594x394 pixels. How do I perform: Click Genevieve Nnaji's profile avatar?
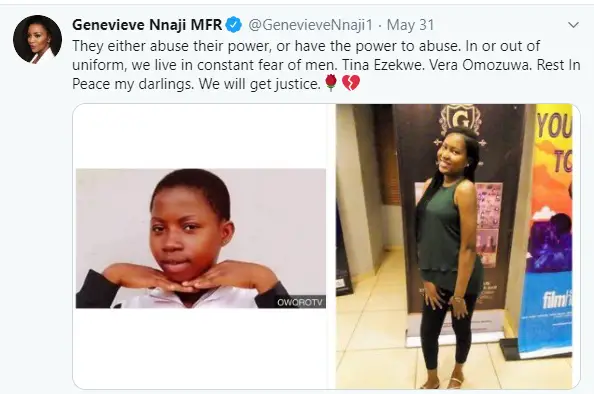37,39
